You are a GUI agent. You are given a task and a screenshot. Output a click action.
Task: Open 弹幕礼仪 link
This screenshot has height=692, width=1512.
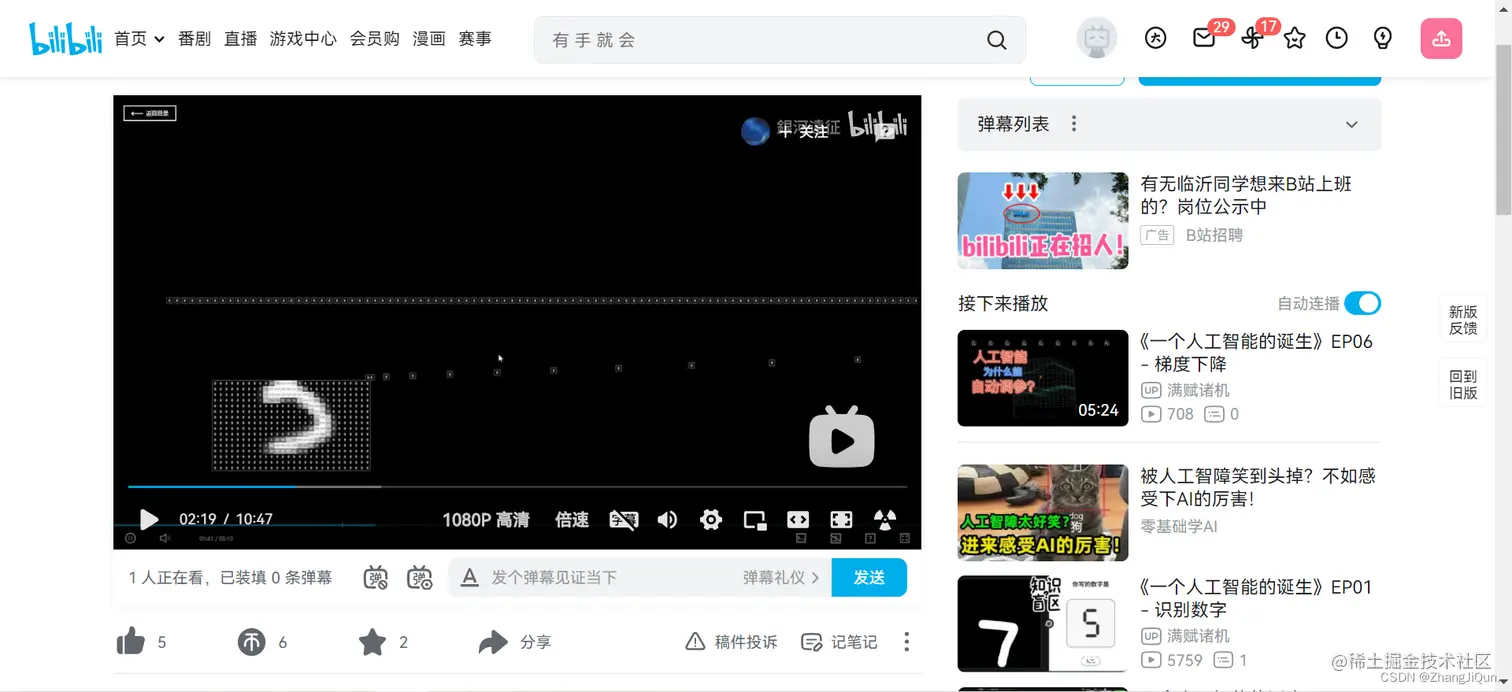[781, 577]
